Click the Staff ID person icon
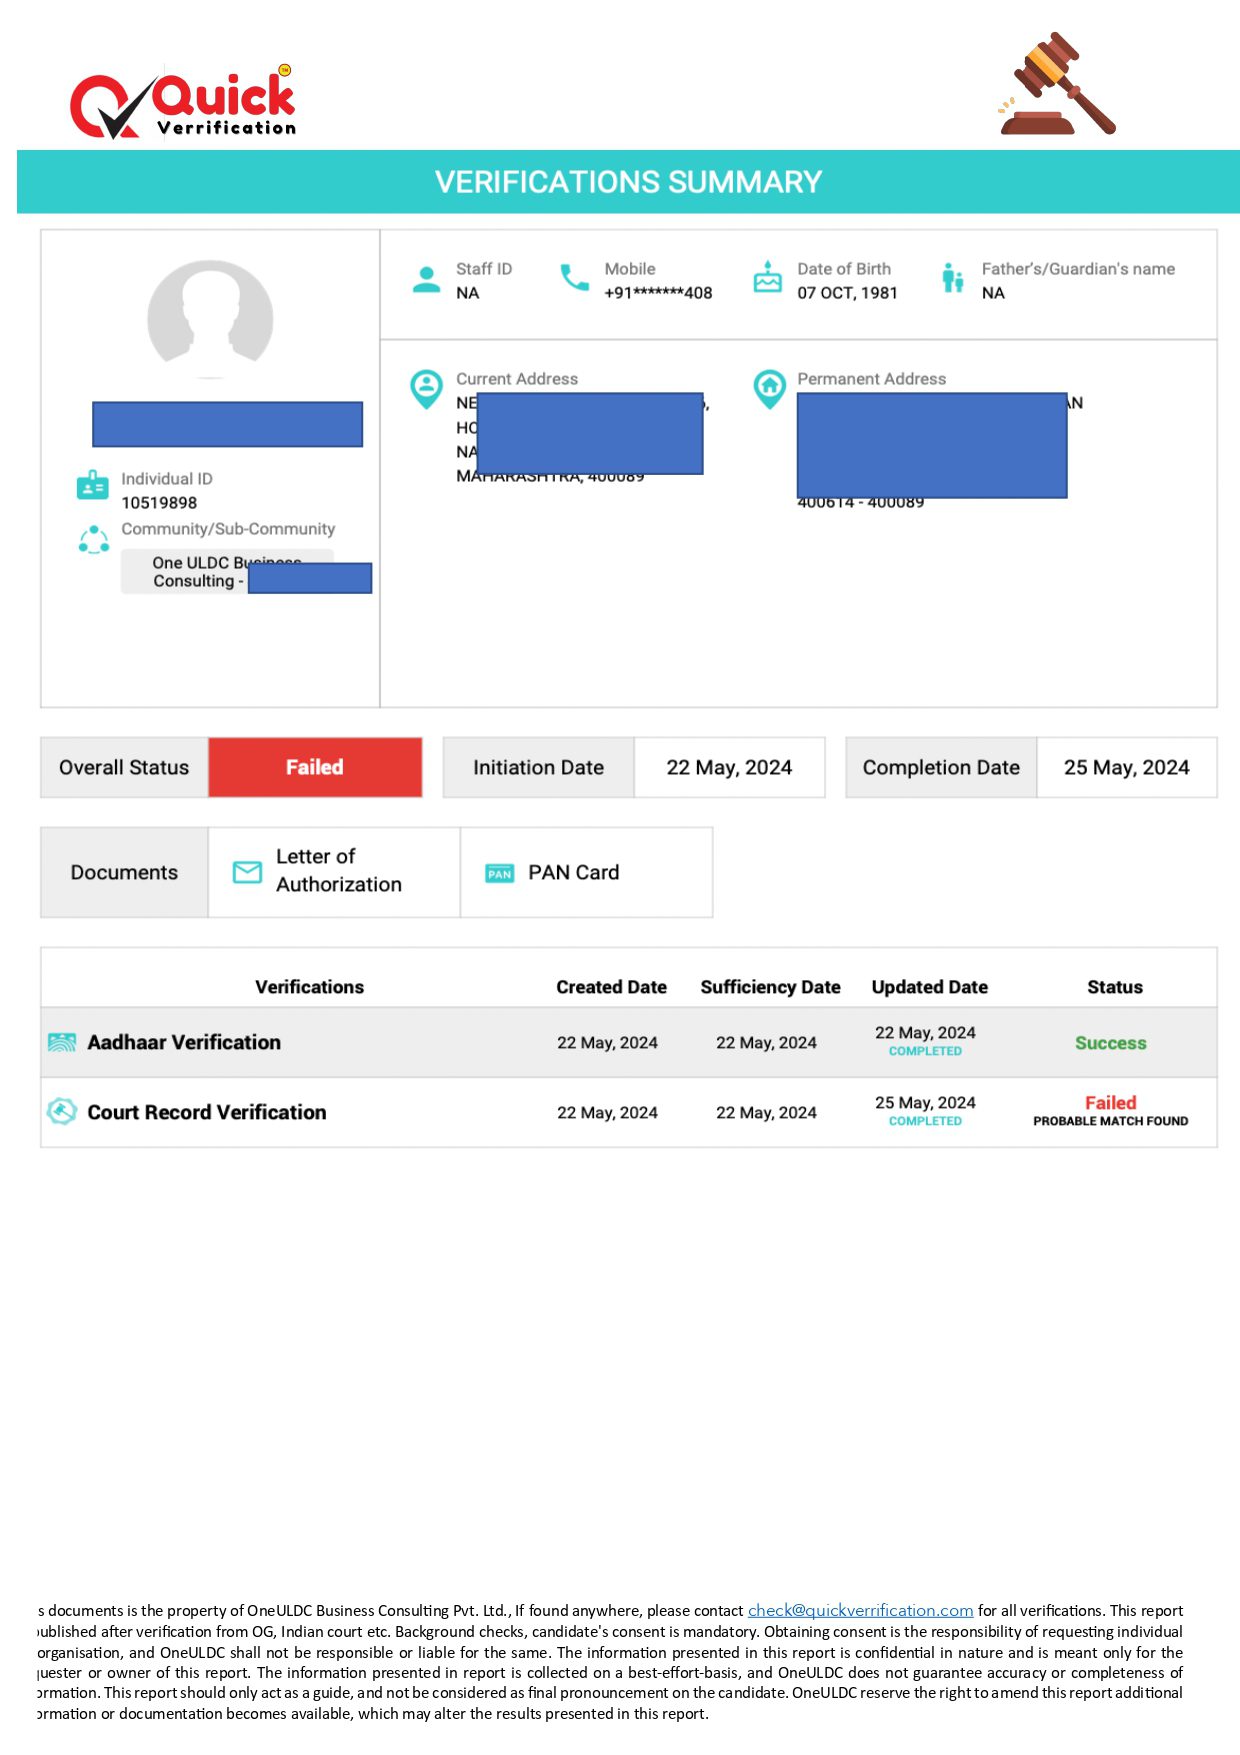Screen dimensions: 1240x1755 [426, 280]
